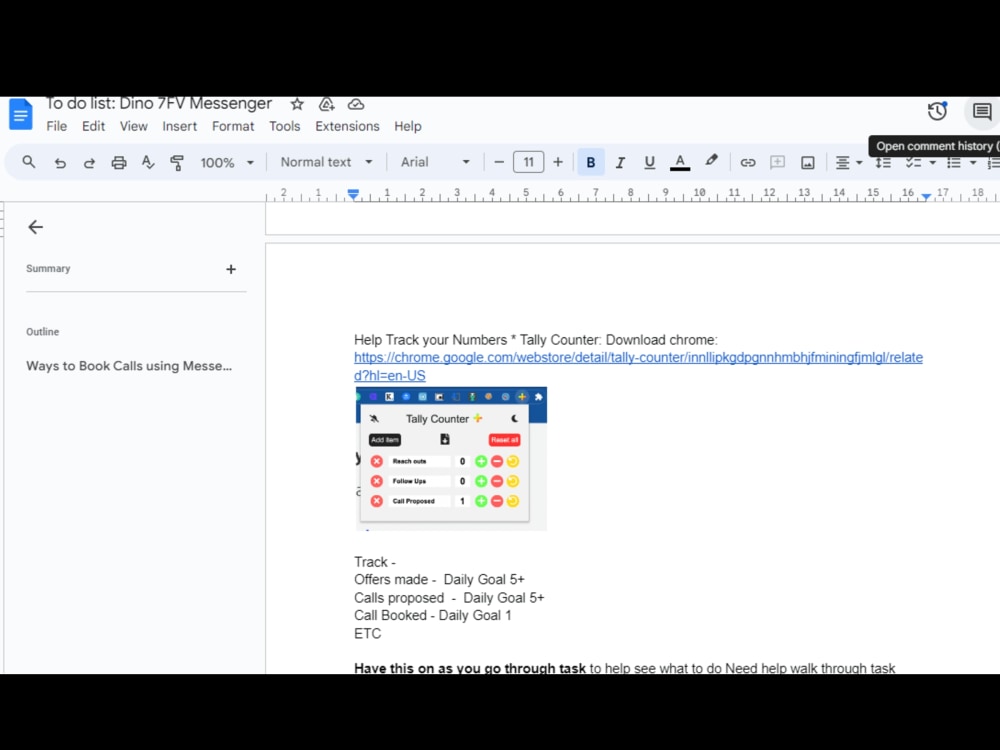Apply bulleted list formatting
This screenshot has width=1000, height=750.
954,163
